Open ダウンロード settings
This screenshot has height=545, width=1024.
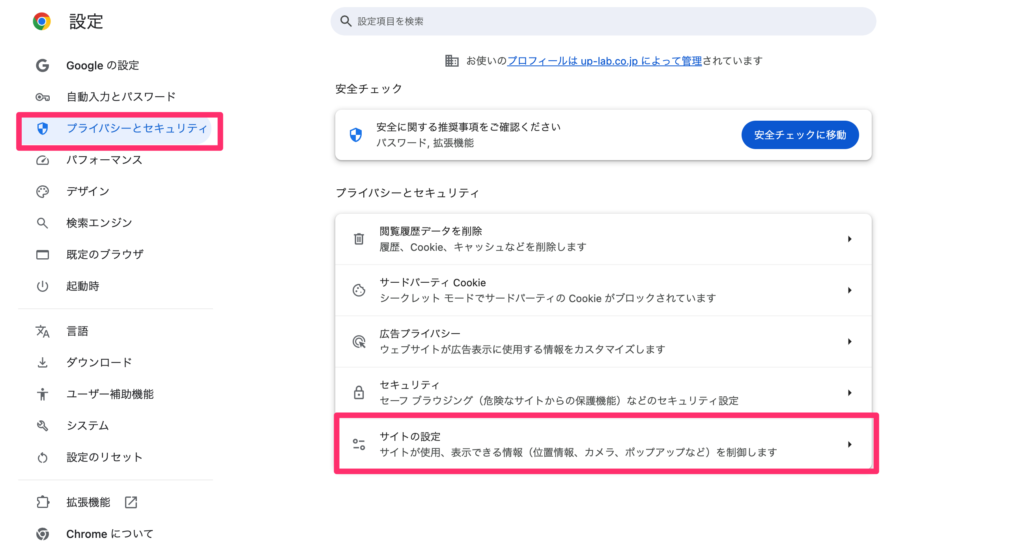pyautogui.click(x=99, y=362)
